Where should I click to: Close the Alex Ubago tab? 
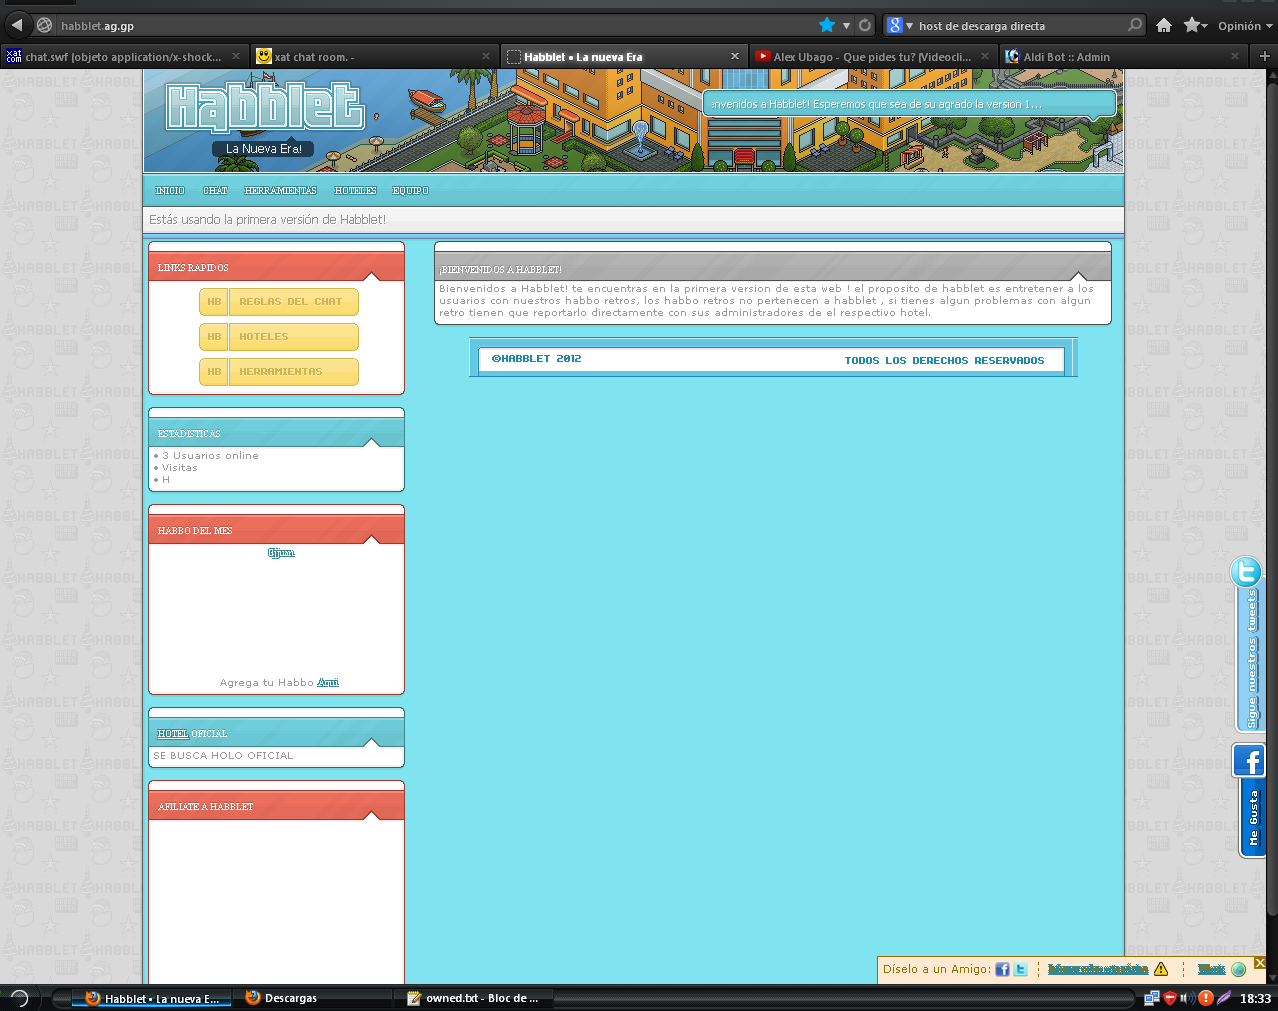pyautogui.click(x=985, y=56)
